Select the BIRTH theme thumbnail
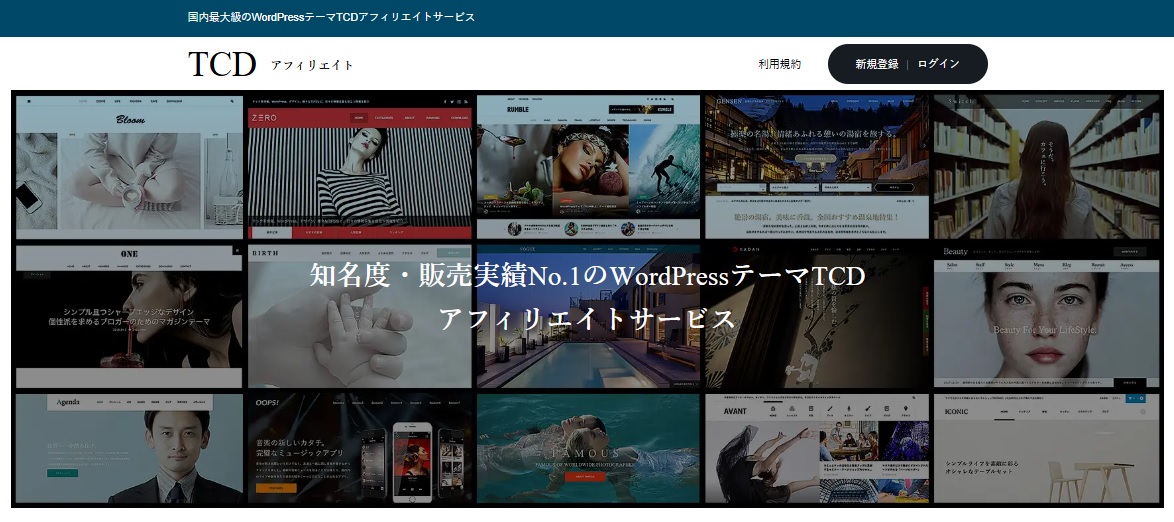Screen dimensions: 1174x522 (360, 316)
